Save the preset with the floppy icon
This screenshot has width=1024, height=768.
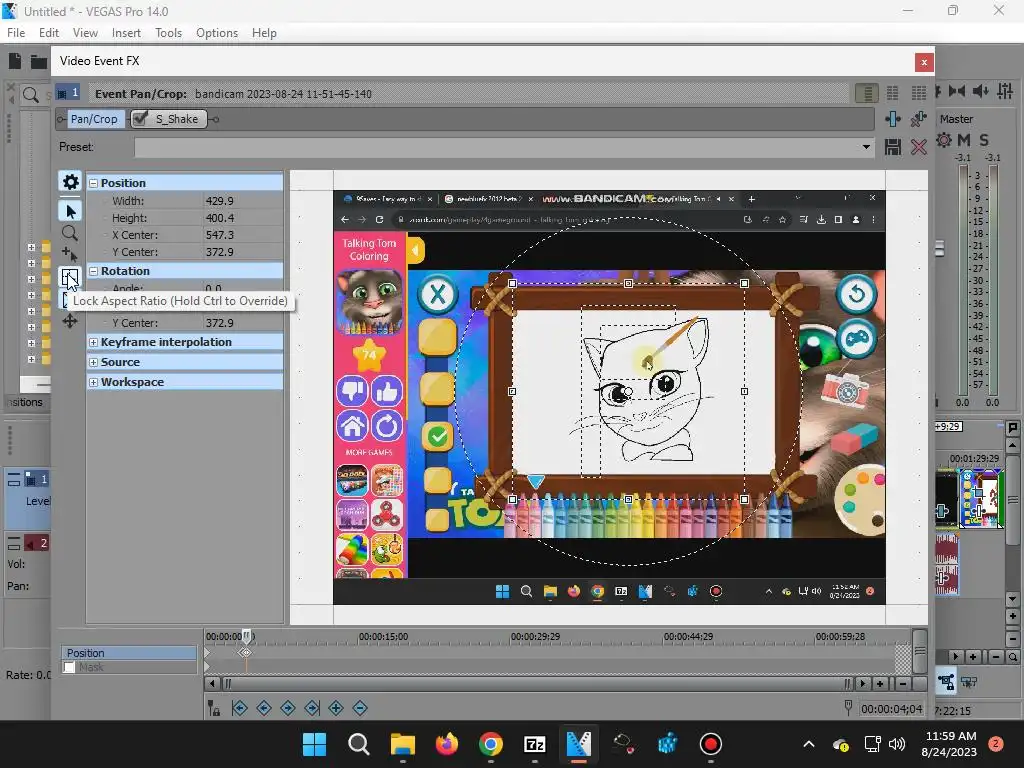click(893, 147)
